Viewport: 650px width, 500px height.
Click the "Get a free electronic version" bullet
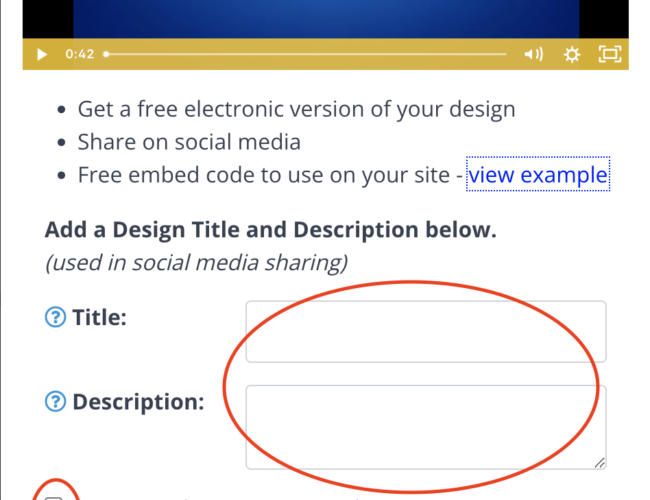point(296,109)
